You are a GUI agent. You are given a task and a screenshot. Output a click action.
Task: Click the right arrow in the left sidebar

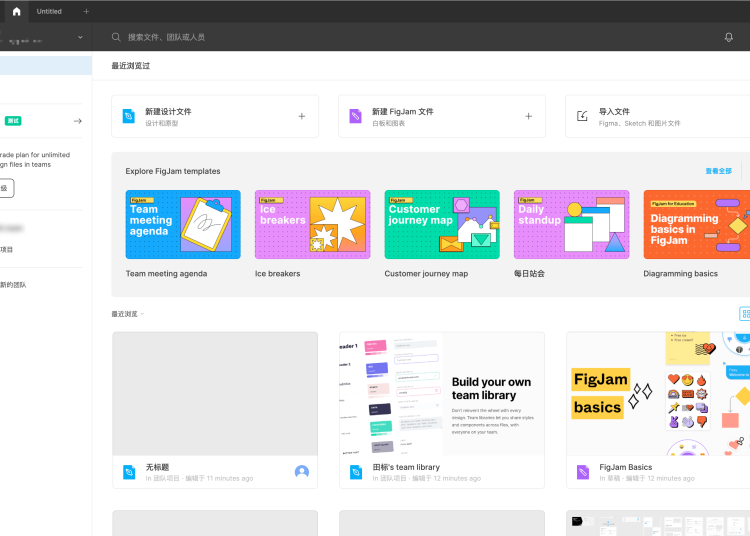tap(78, 121)
